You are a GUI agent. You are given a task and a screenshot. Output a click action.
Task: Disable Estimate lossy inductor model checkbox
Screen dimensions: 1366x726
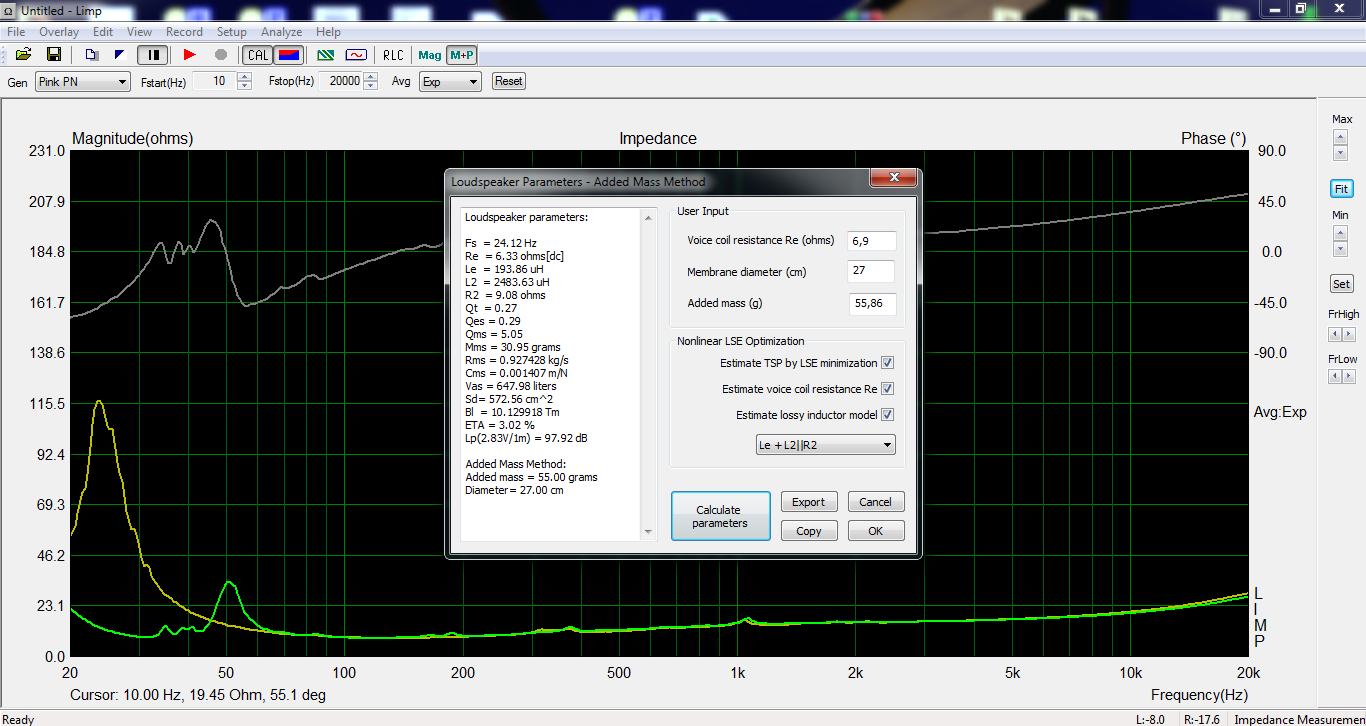point(887,415)
